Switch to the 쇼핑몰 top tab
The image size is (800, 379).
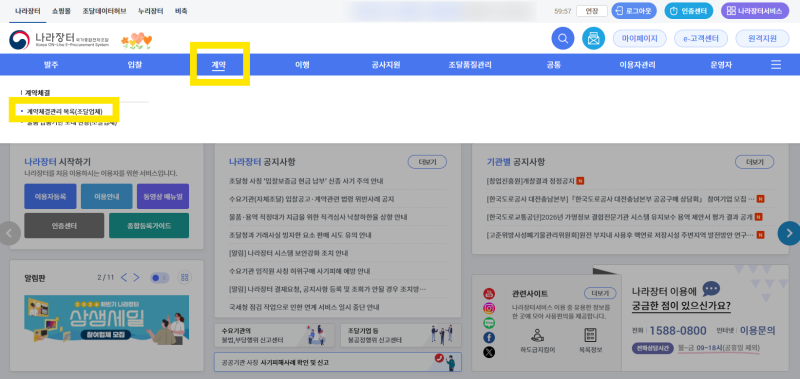click(x=61, y=11)
